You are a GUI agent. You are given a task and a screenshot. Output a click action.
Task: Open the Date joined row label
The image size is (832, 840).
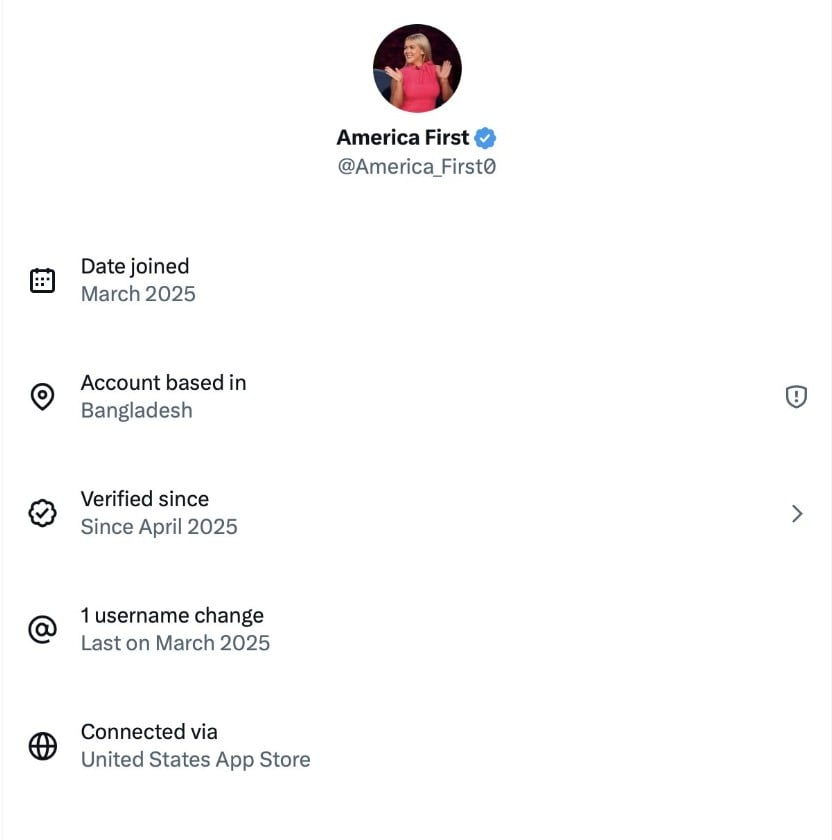coord(135,266)
